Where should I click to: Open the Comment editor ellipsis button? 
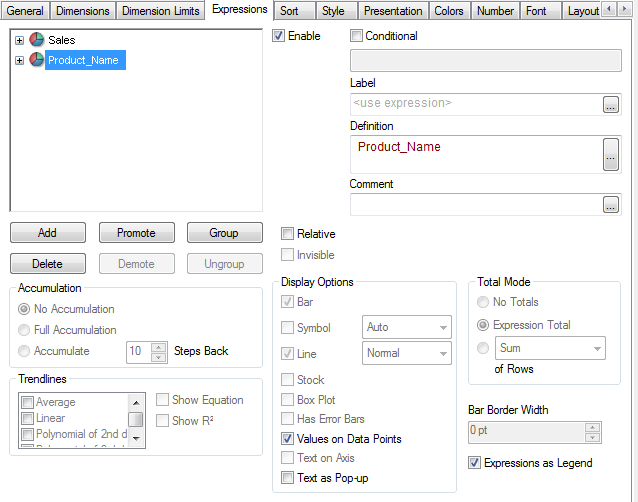click(611, 204)
